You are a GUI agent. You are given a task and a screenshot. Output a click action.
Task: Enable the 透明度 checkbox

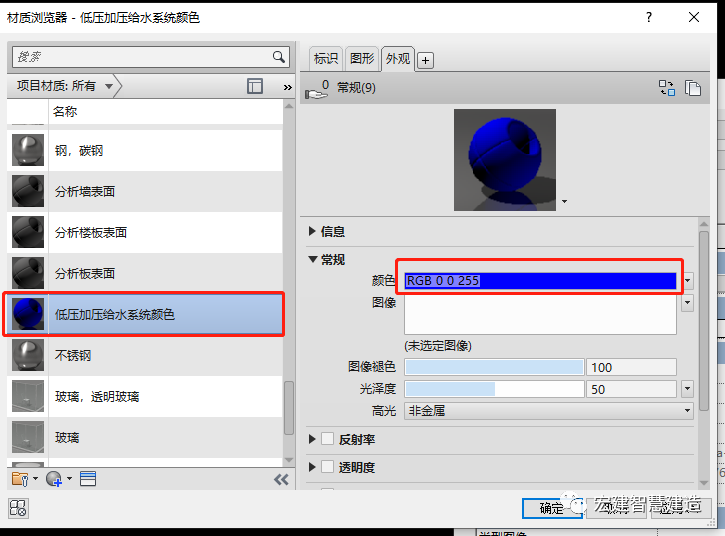tap(327, 467)
